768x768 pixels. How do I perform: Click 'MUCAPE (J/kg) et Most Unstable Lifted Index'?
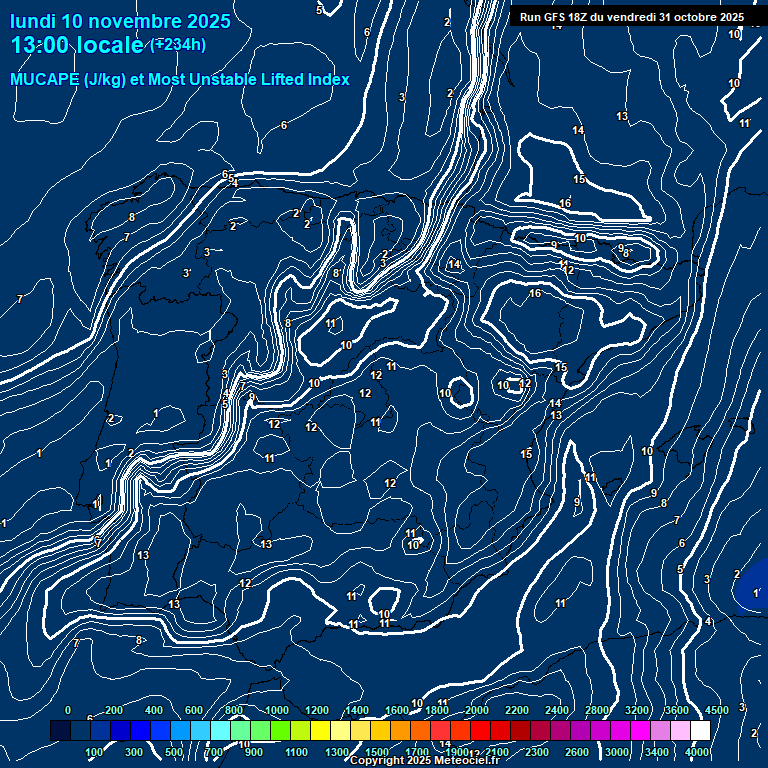pyautogui.click(x=180, y=79)
